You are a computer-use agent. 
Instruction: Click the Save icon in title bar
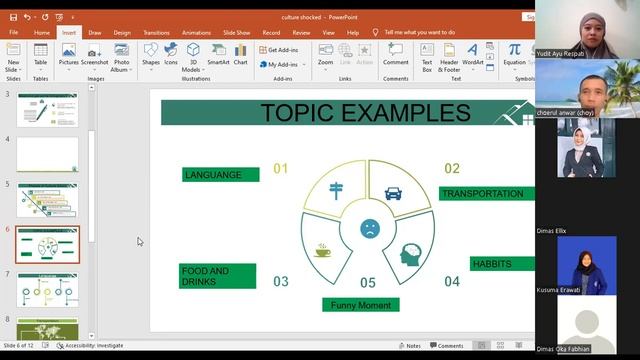tap(13, 17)
